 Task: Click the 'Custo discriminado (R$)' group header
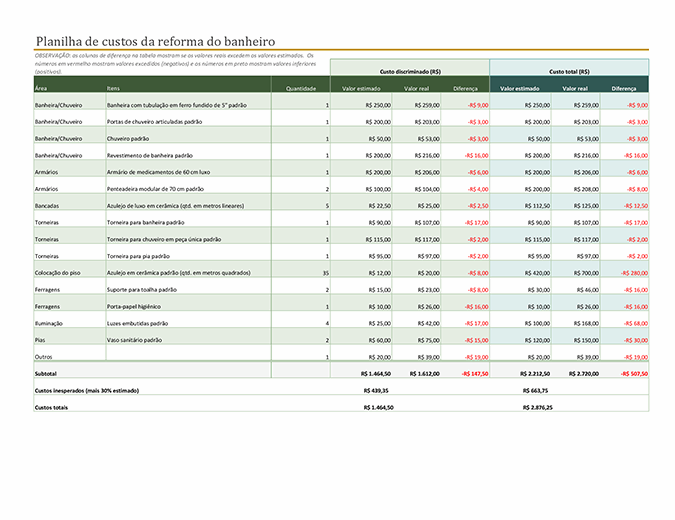(x=409, y=72)
